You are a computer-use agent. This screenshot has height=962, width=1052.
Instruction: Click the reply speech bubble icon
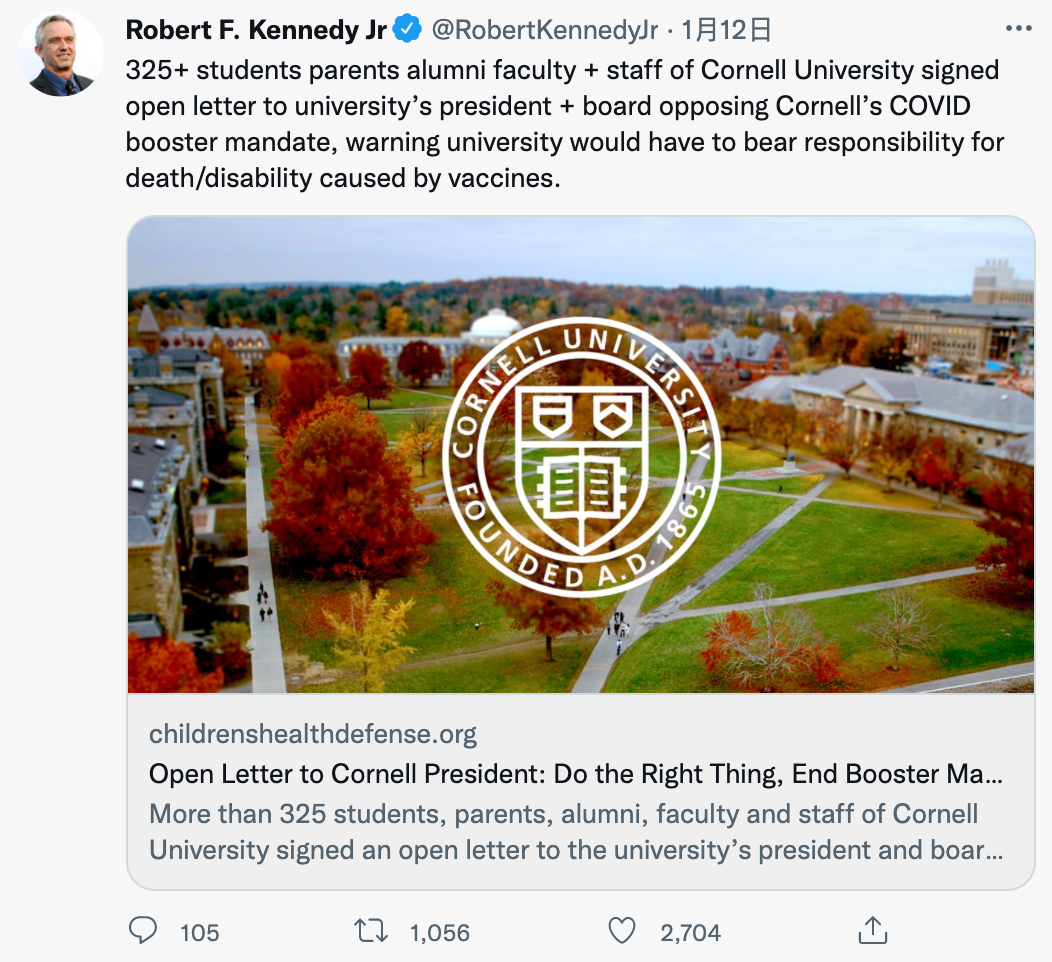pos(144,931)
